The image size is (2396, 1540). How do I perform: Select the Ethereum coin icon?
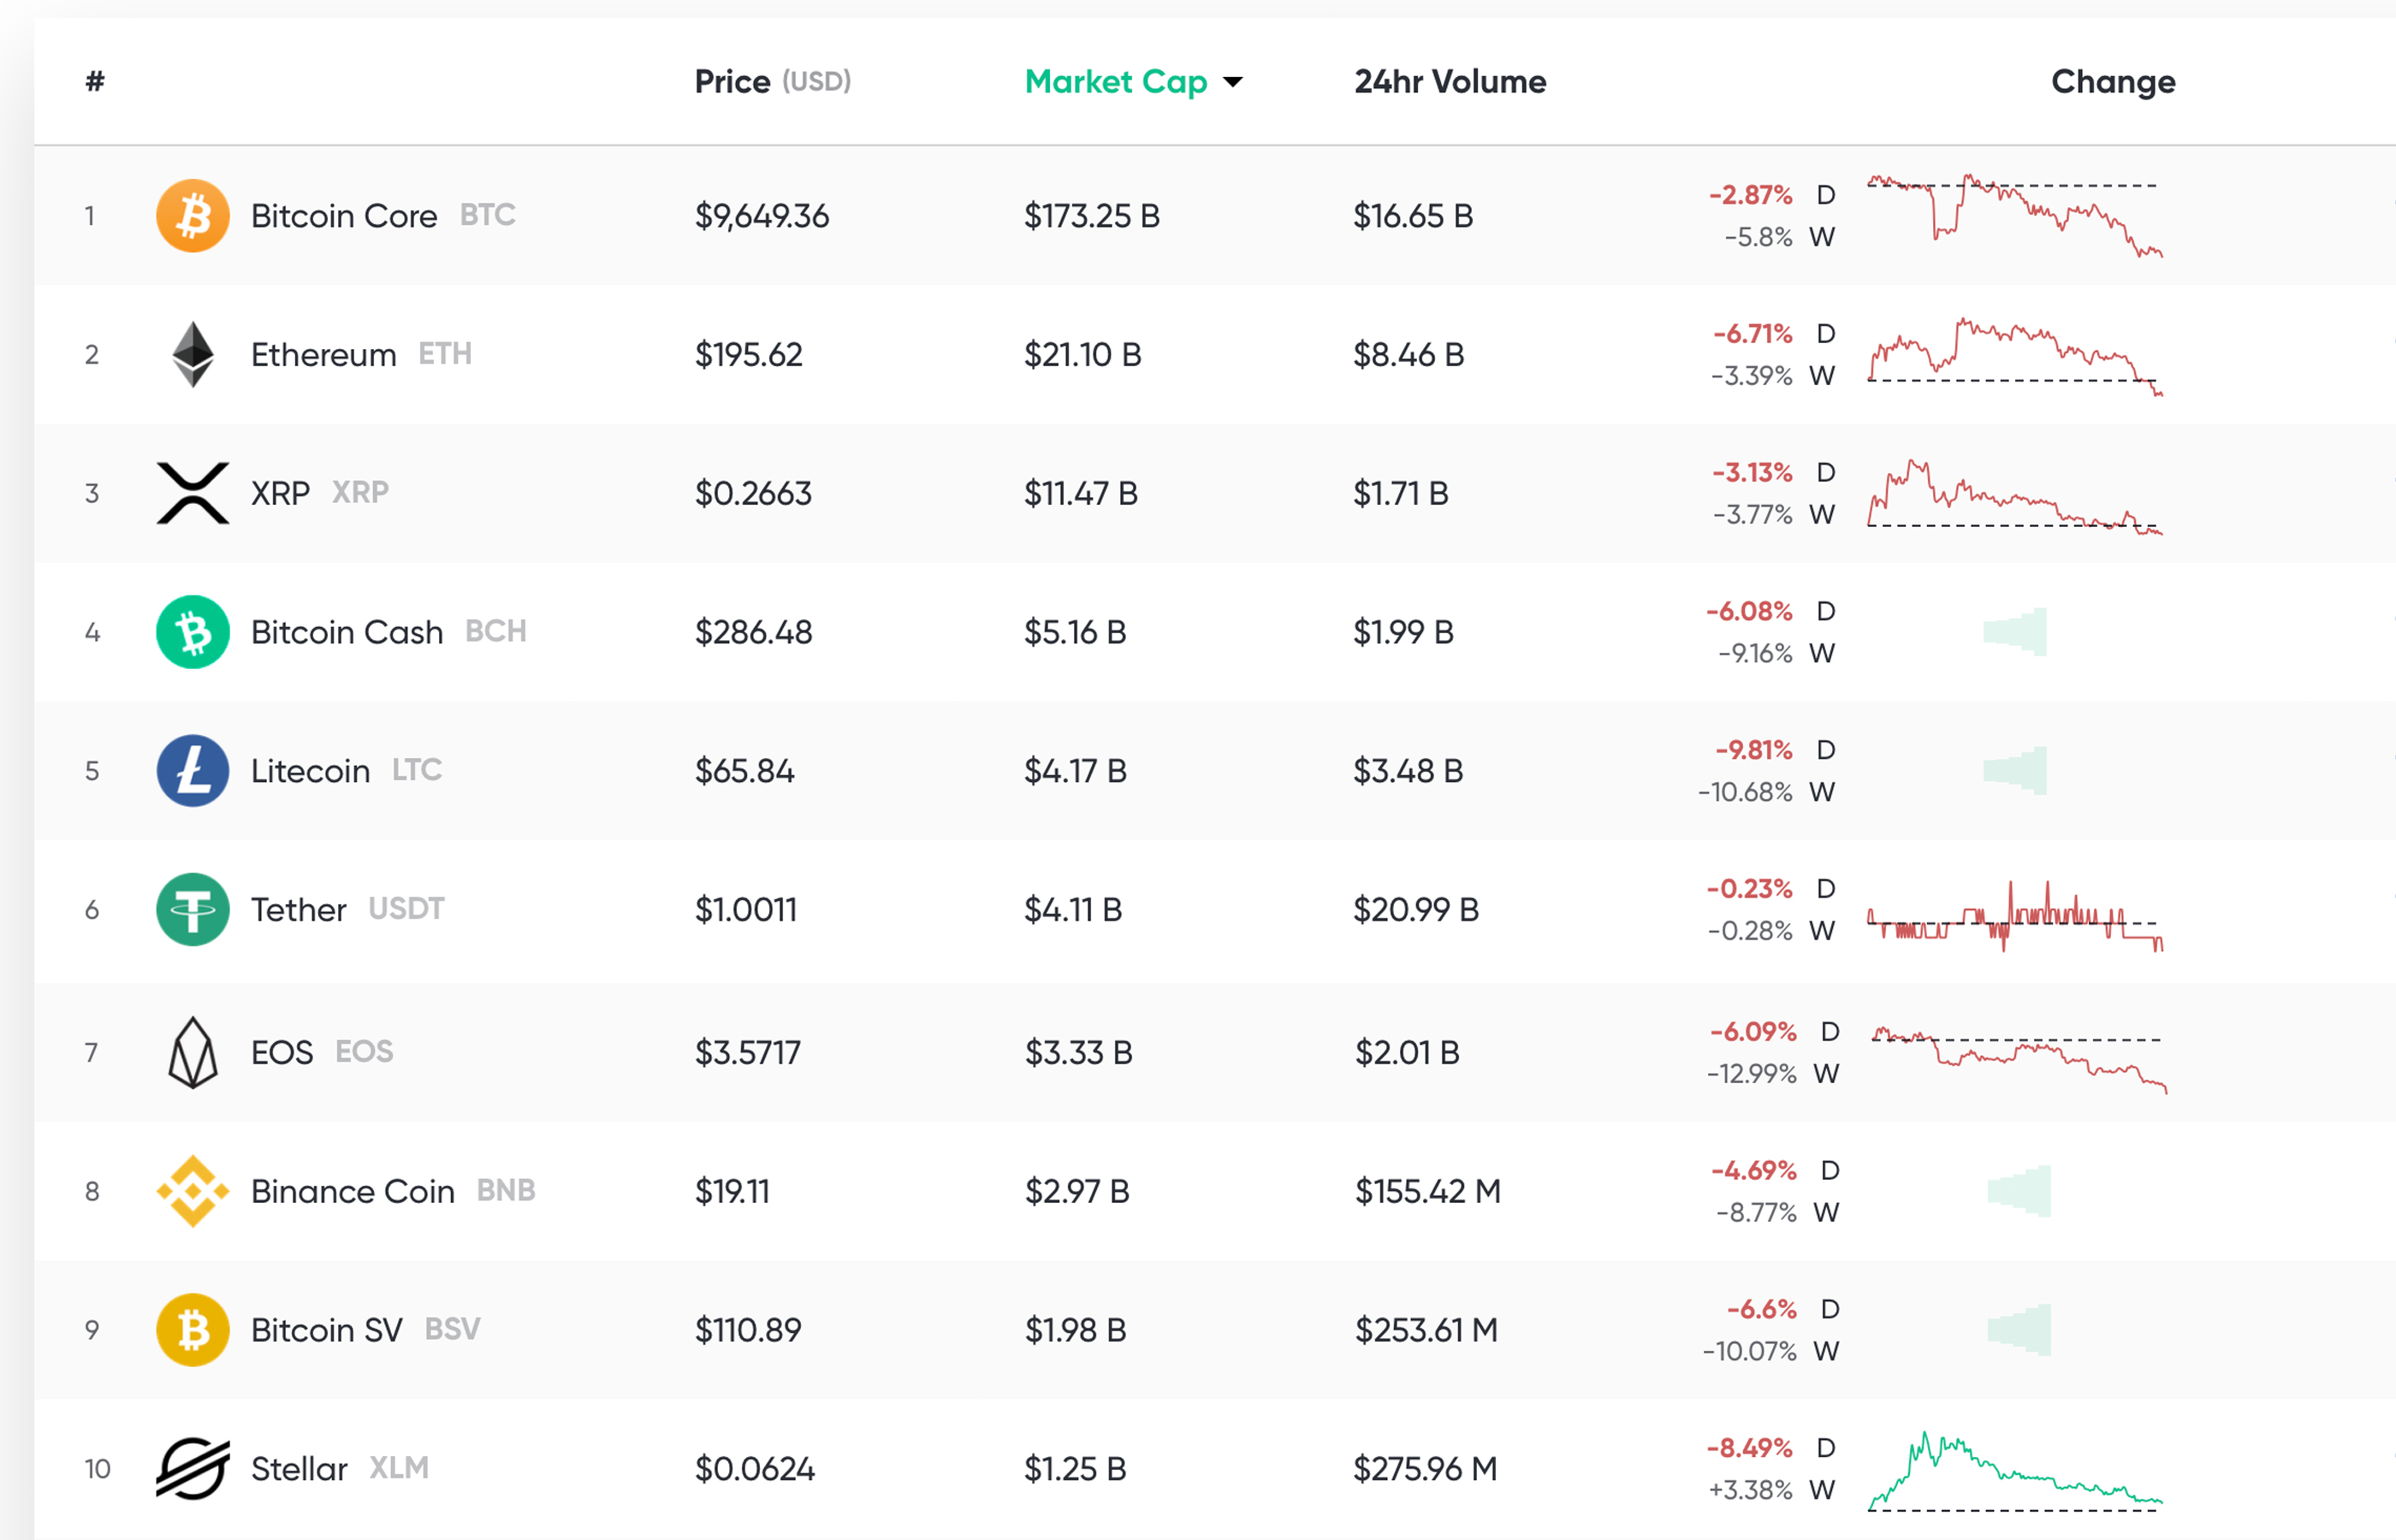point(192,353)
